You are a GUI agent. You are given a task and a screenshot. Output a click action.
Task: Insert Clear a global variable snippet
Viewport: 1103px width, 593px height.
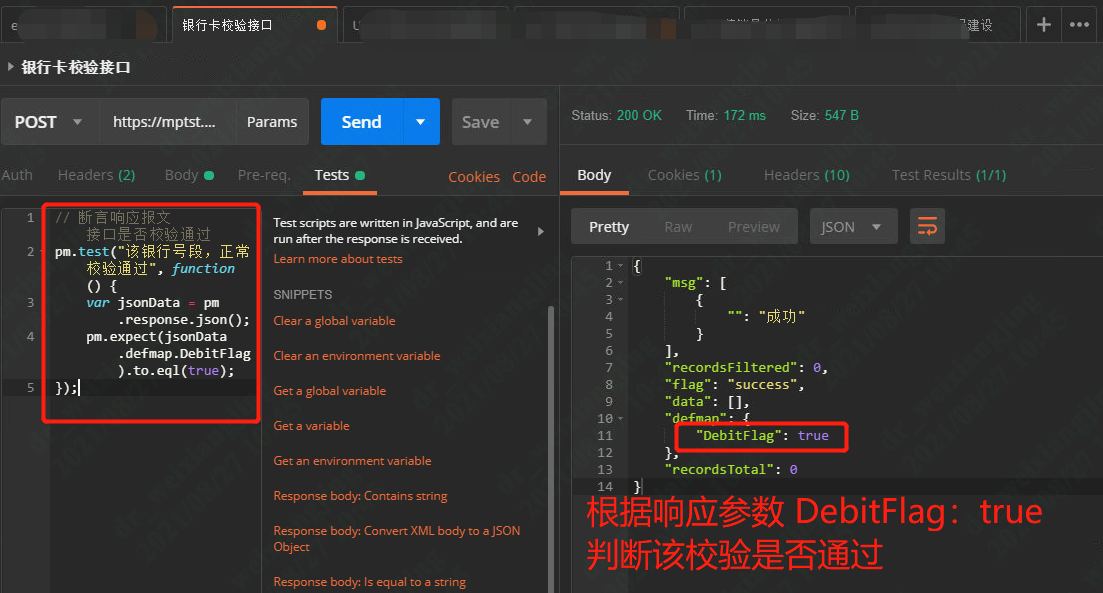click(x=334, y=321)
